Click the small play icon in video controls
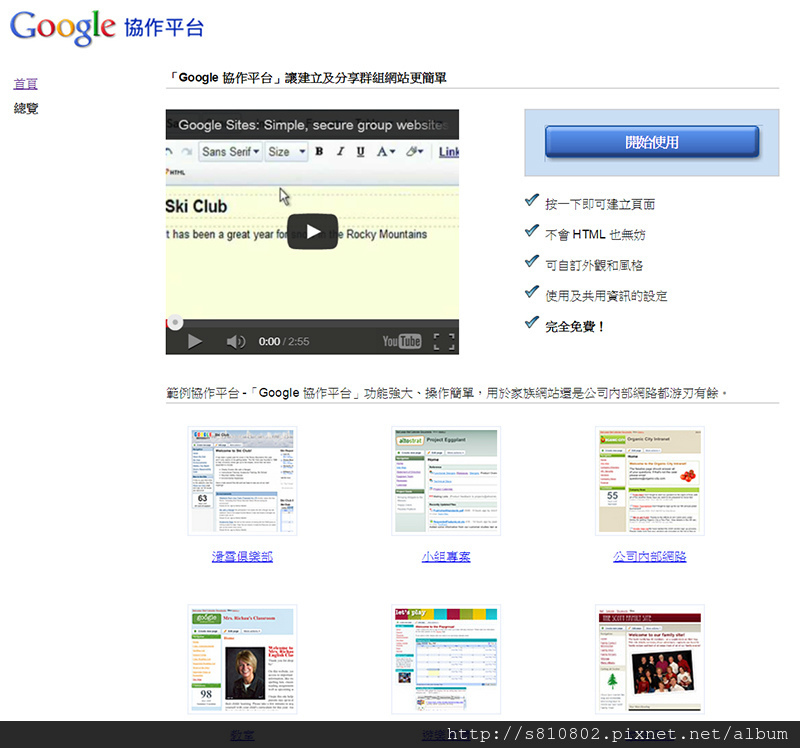This screenshot has width=800, height=748. [194, 341]
